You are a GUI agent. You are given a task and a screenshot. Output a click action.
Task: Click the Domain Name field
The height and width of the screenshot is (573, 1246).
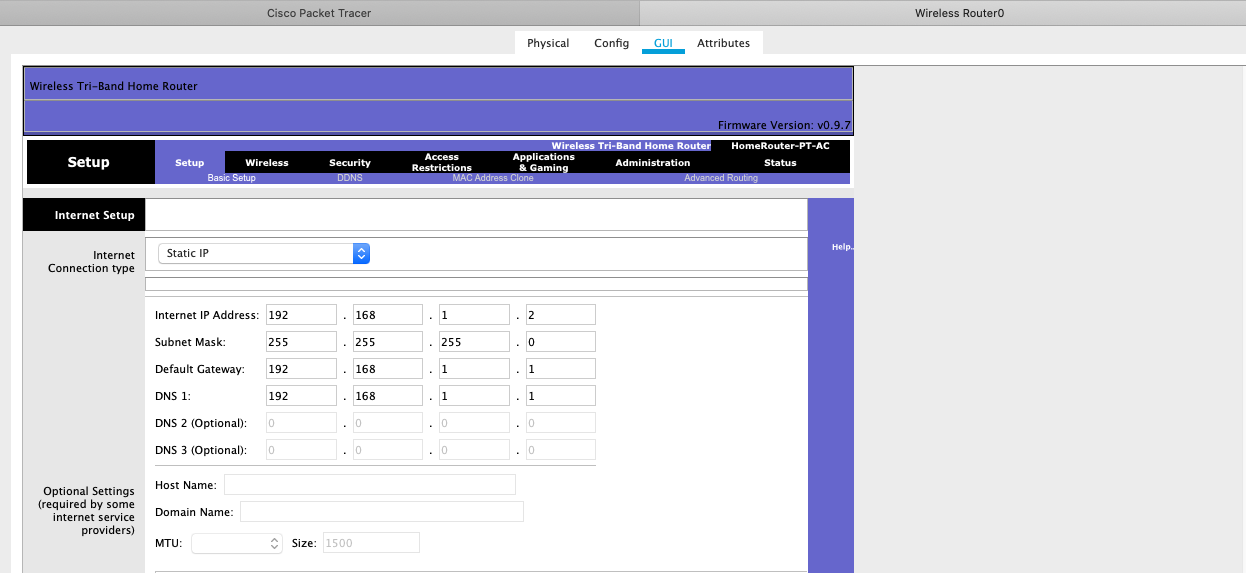pyautogui.click(x=382, y=511)
